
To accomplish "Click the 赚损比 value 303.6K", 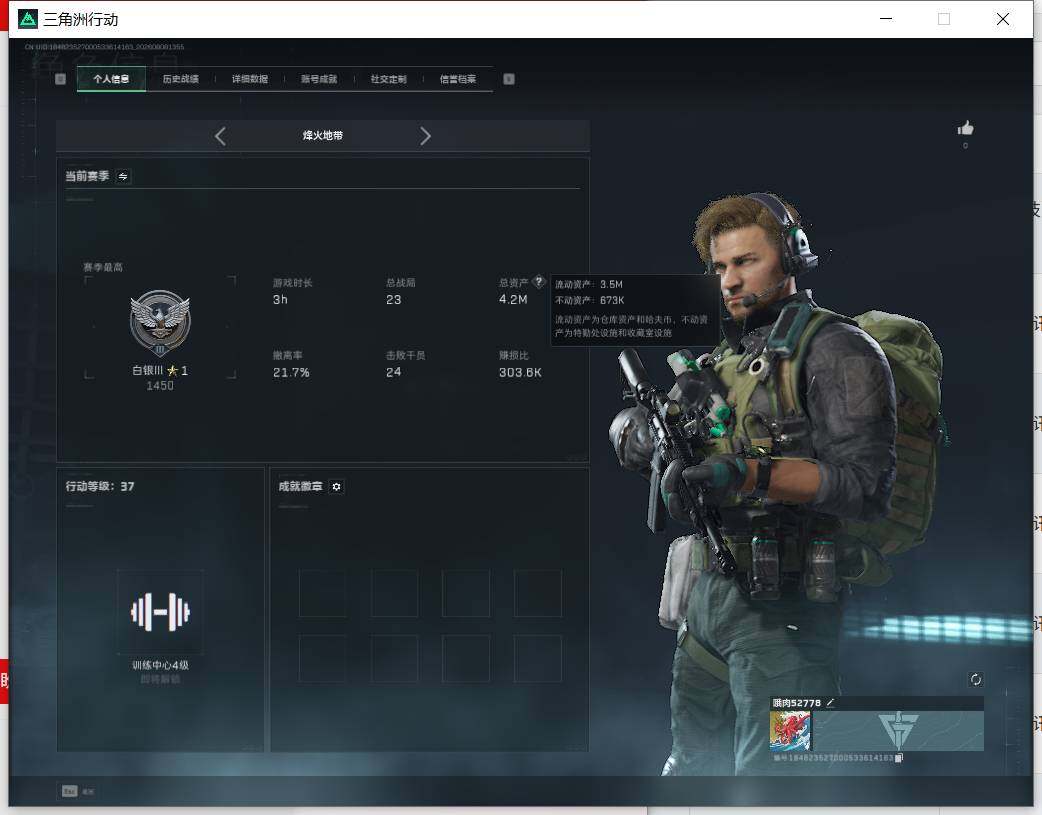I will point(520,372).
